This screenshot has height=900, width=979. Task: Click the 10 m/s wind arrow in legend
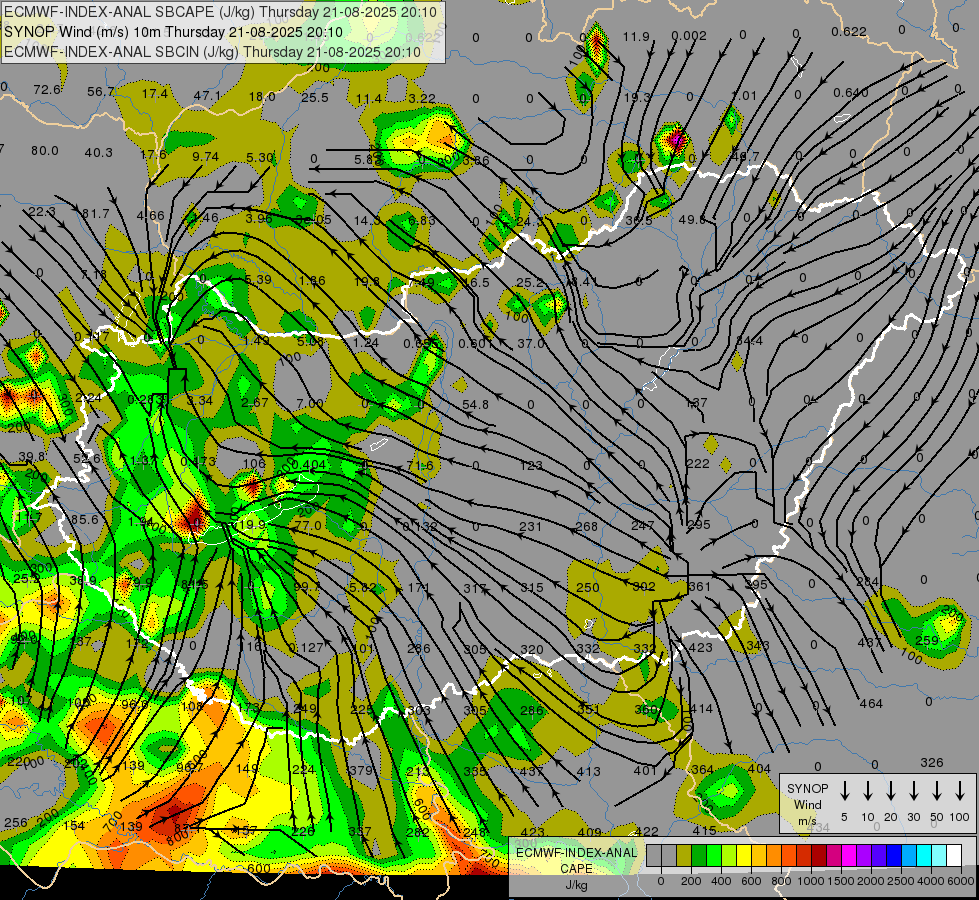tap(867, 791)
